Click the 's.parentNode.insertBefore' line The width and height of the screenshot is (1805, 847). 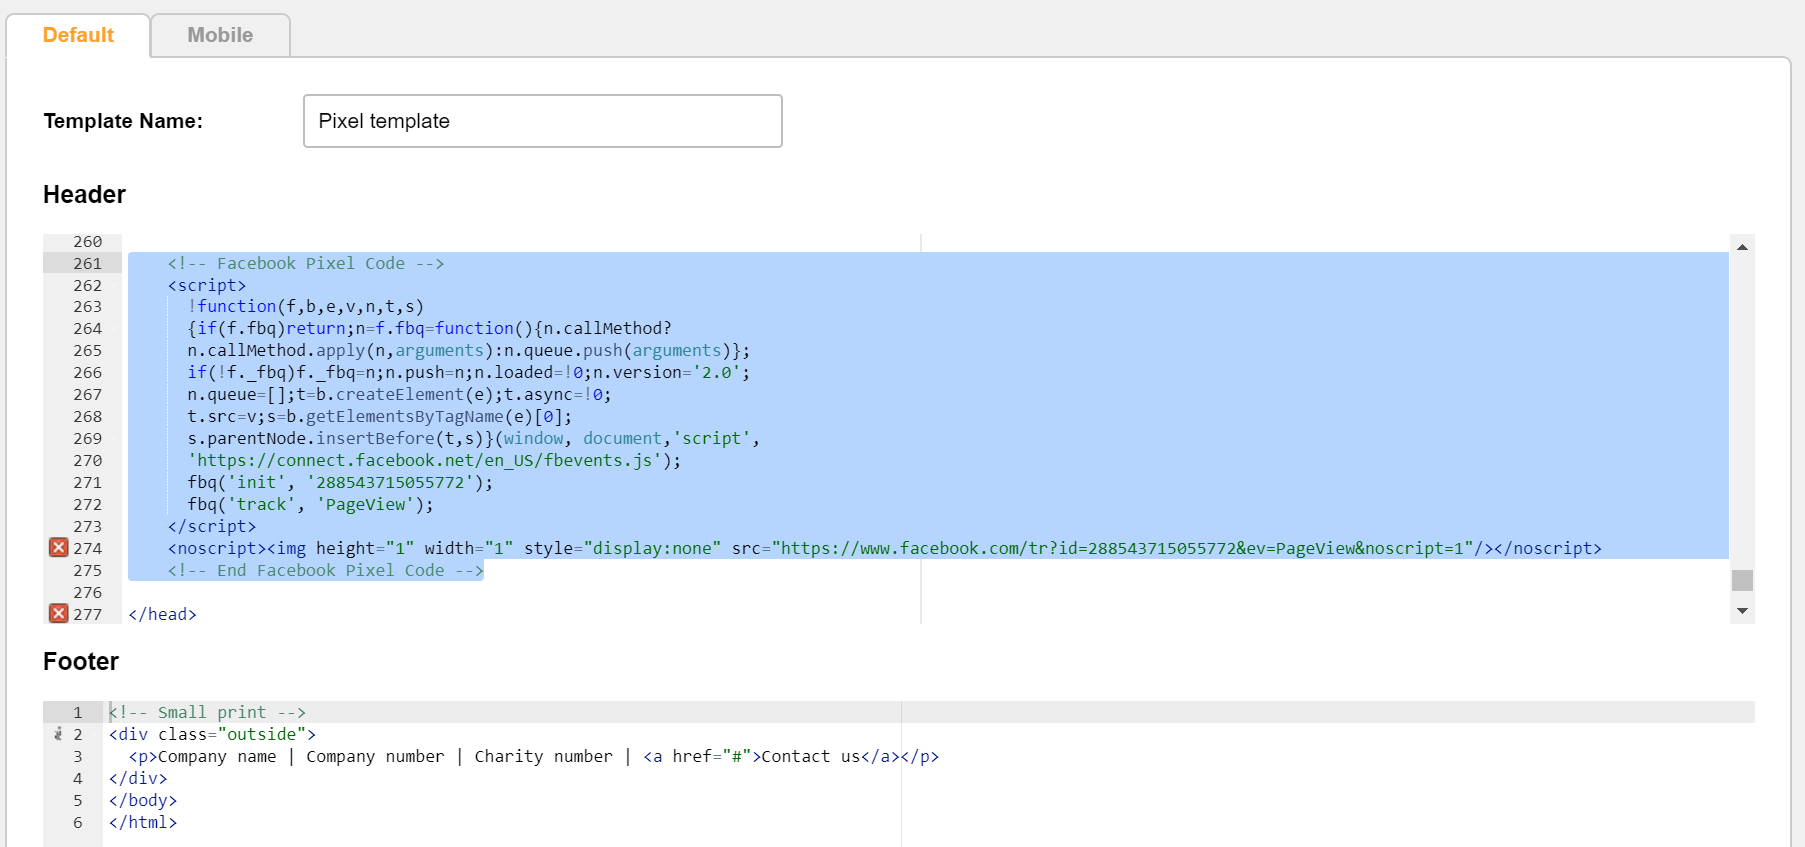coord(474,439)
